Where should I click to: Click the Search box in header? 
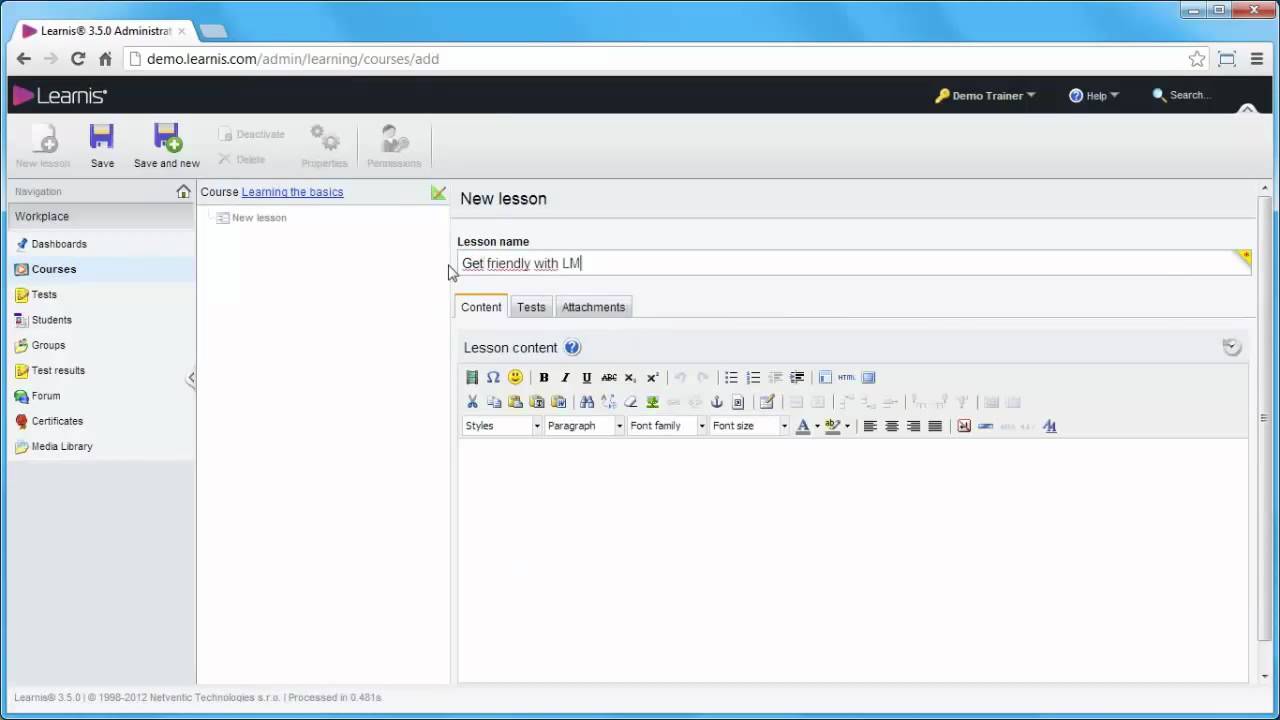pyautogui.click(x=1189, y=95)
